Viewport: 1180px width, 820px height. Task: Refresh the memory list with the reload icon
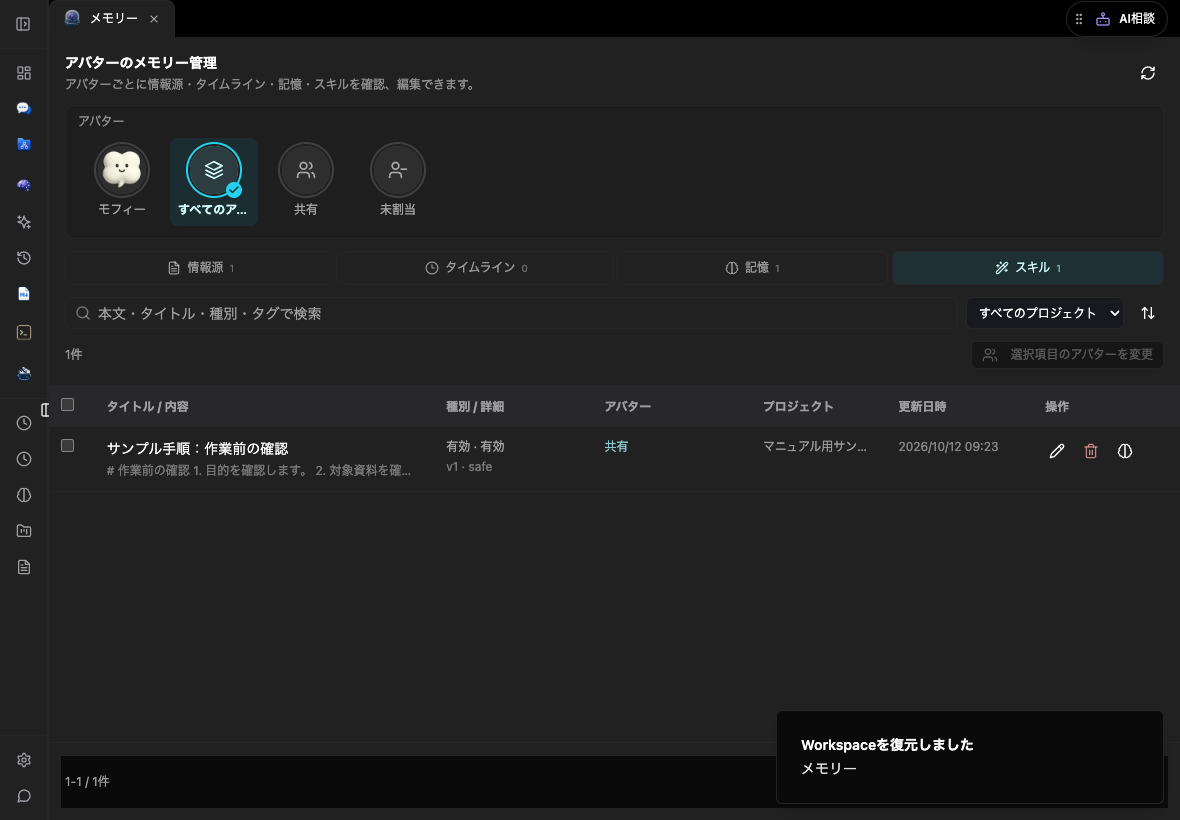coord(1148,73)
